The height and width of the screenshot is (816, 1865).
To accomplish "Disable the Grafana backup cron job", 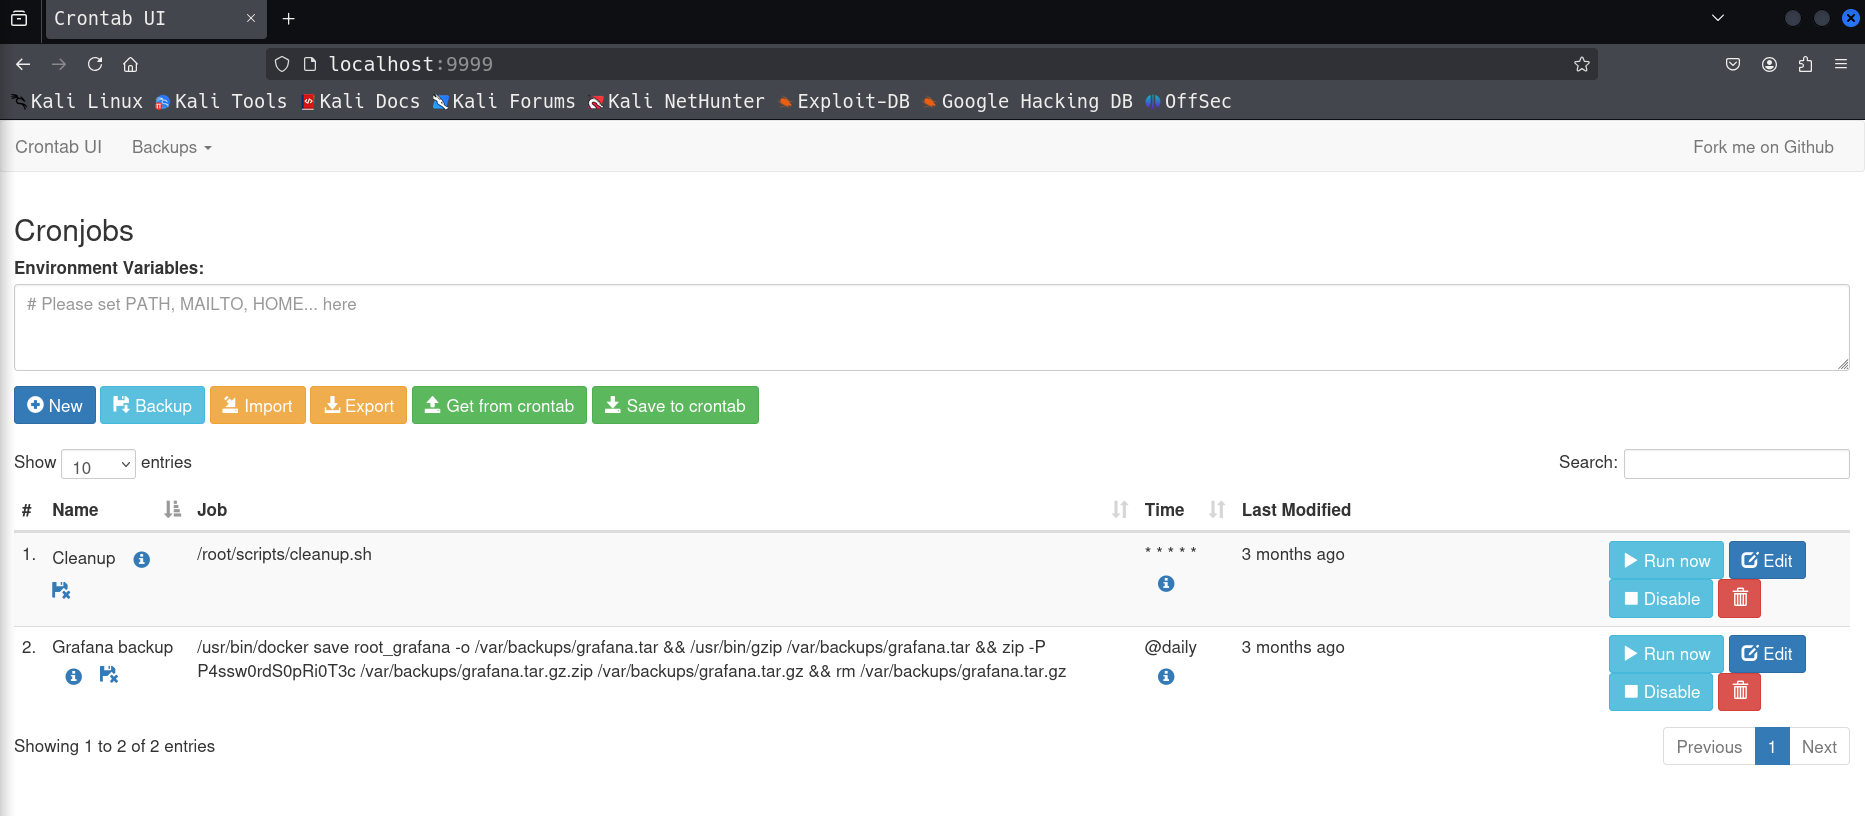I will click(1661, 691).
